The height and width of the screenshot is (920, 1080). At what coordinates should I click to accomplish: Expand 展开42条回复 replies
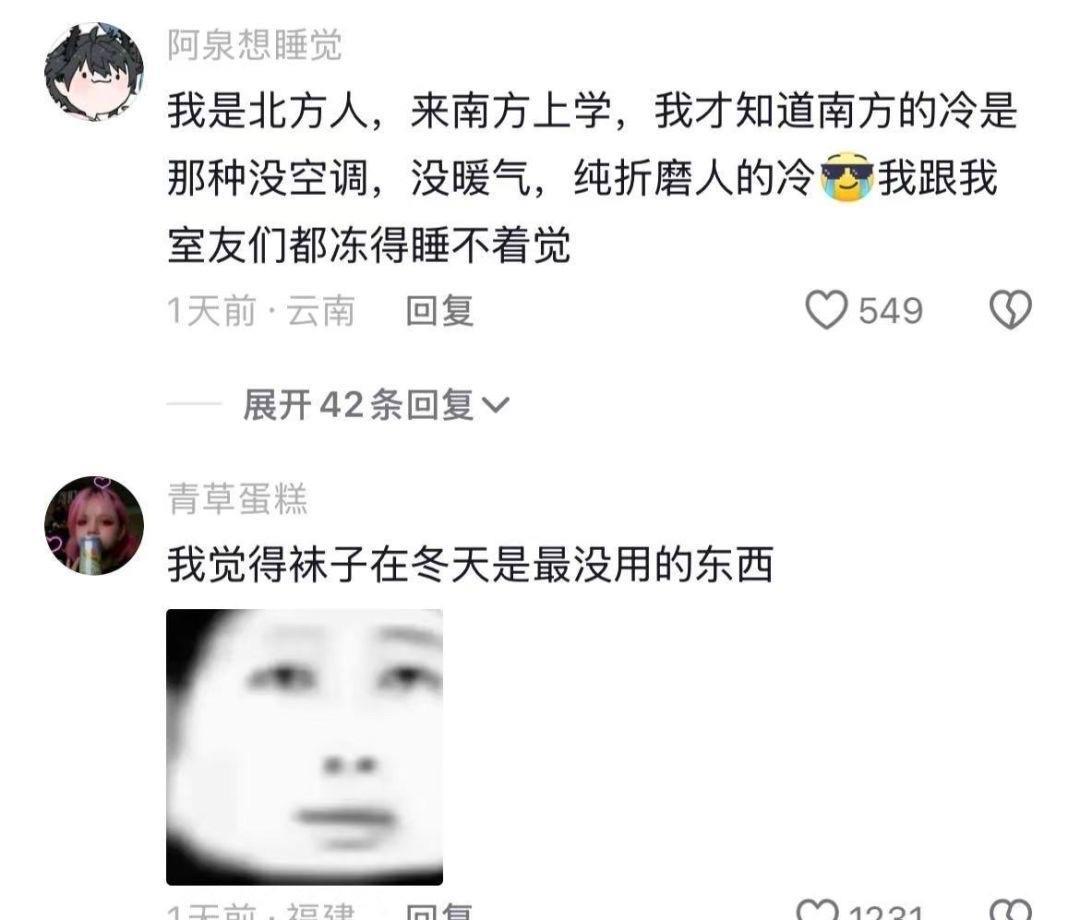(x=376, y=404)
